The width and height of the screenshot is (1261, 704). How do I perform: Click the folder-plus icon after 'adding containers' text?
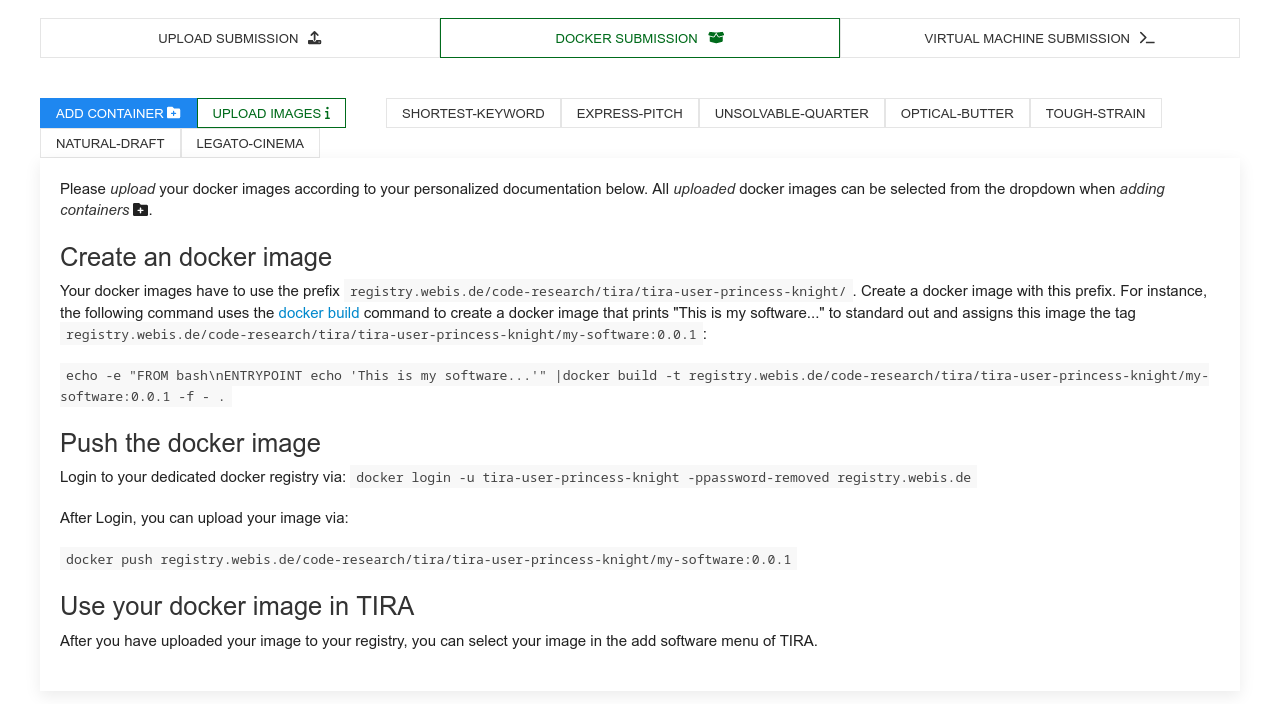click(140, 210)
